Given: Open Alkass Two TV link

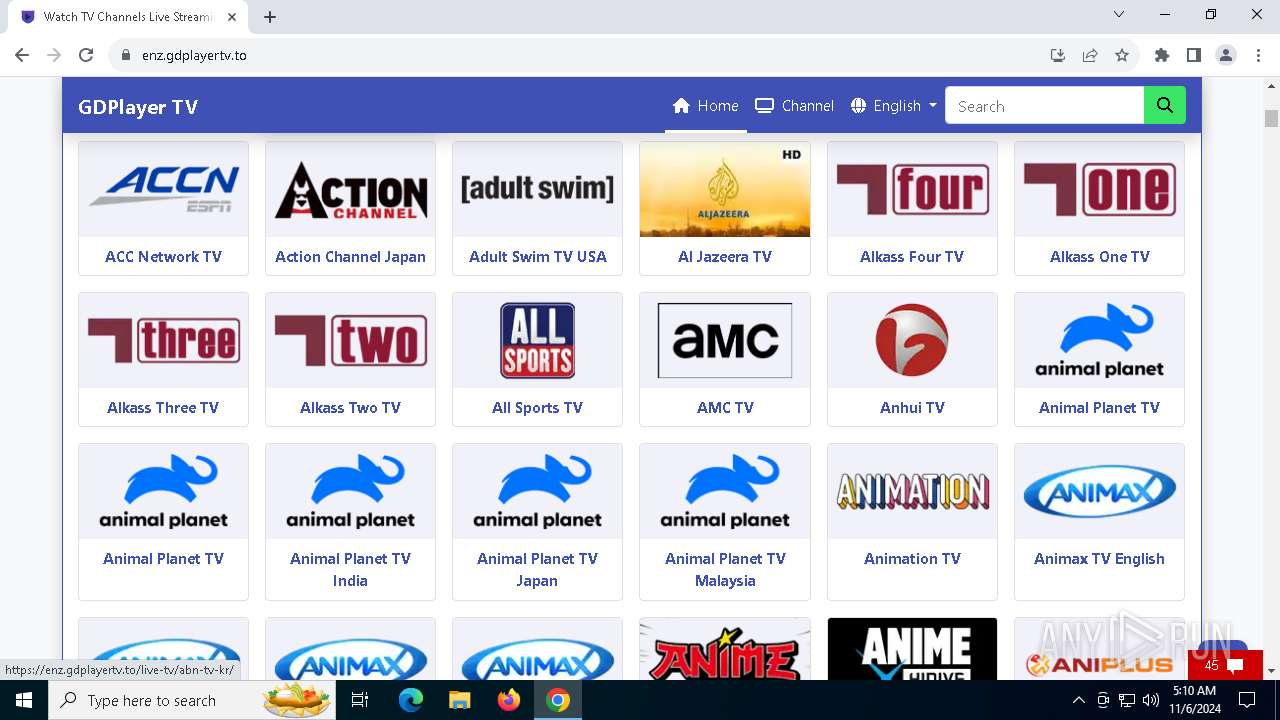Looking at the screenshot, I should click(x=350, y=408).
